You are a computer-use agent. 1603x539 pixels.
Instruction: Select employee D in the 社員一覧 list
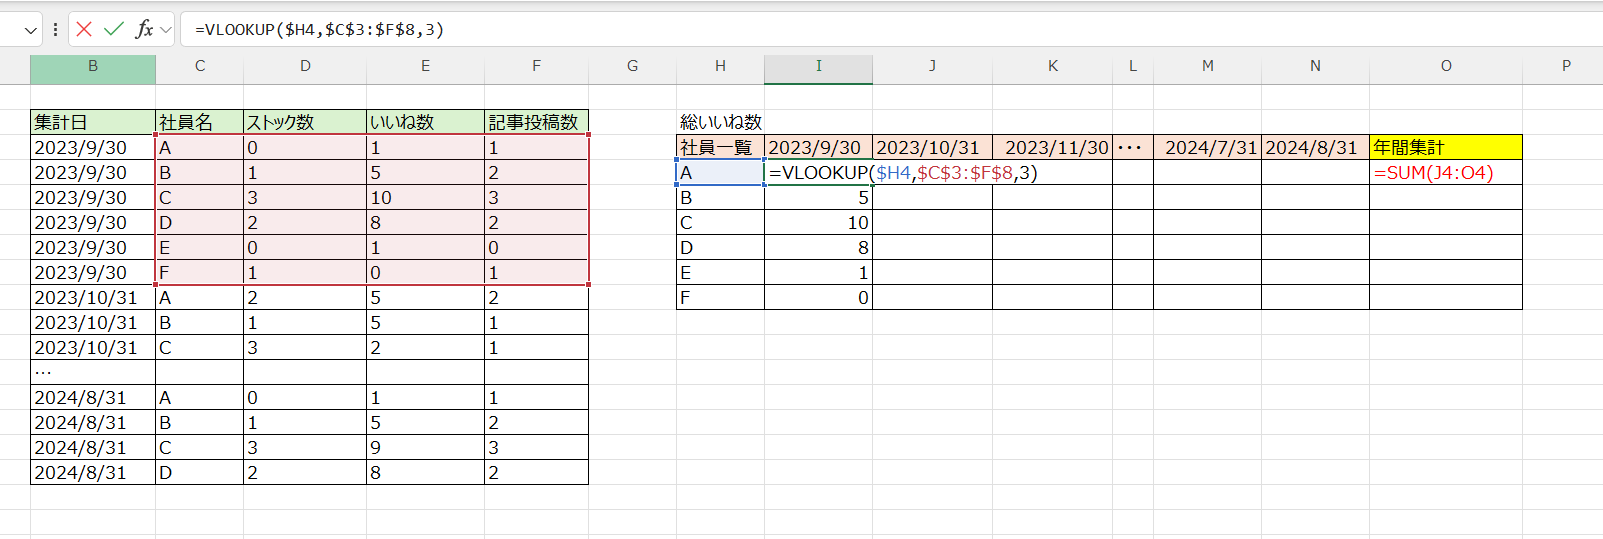click(720, 247)
